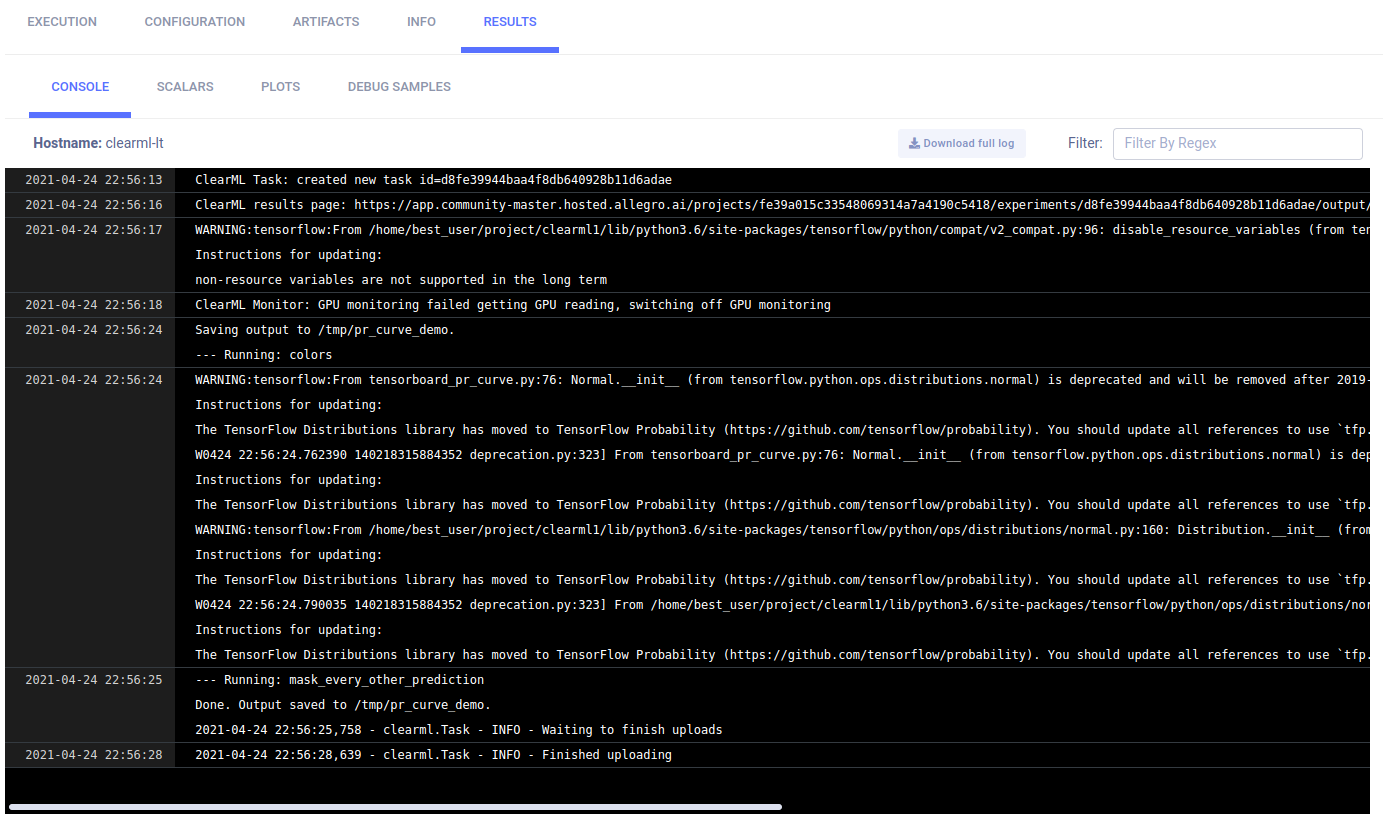Image resolution: width=1383 pixels, height=814 pixels.
Task: Click the timestamp 2021-04-24 22:56:16
Action: pyautogui.click(x=93, y=205)
